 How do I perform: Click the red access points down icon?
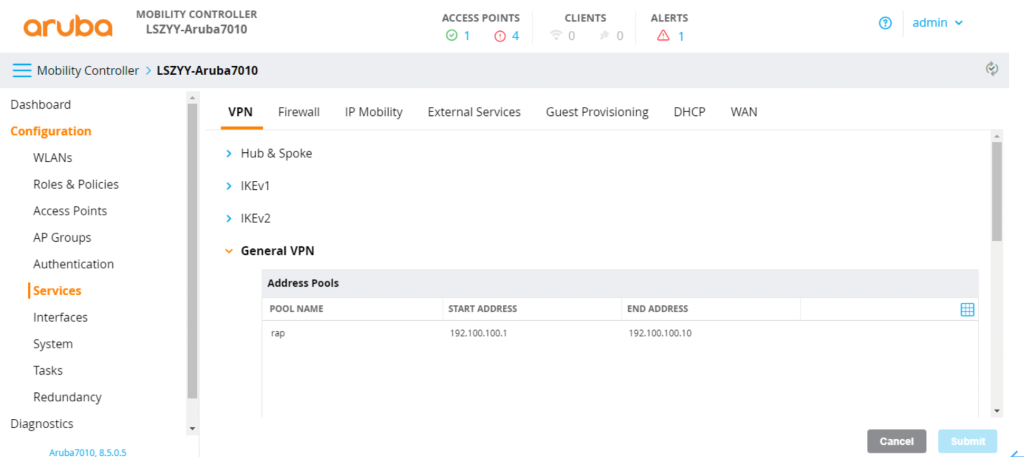(500, 36)
